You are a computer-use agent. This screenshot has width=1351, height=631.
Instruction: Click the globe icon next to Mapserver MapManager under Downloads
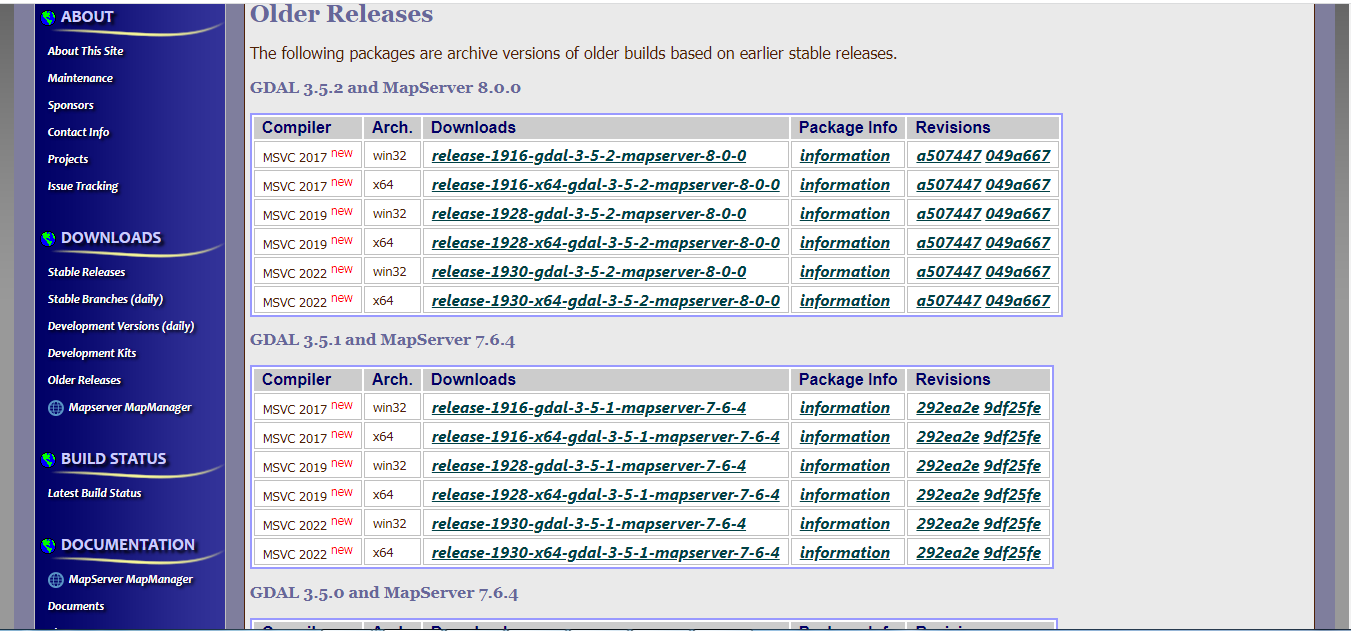pyautogui.click(x=56, y=408)
